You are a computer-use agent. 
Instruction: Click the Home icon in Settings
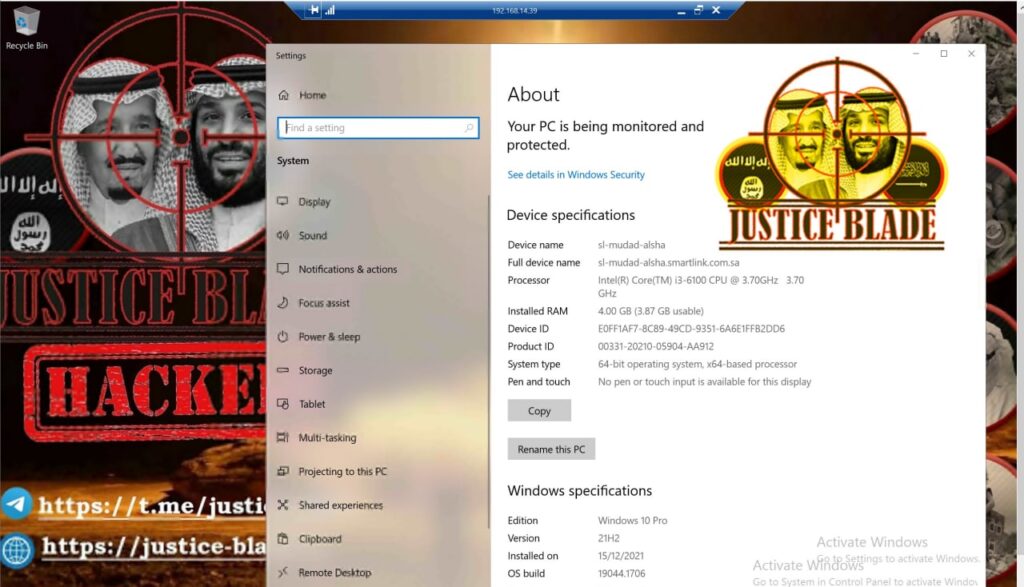[283, 95]
